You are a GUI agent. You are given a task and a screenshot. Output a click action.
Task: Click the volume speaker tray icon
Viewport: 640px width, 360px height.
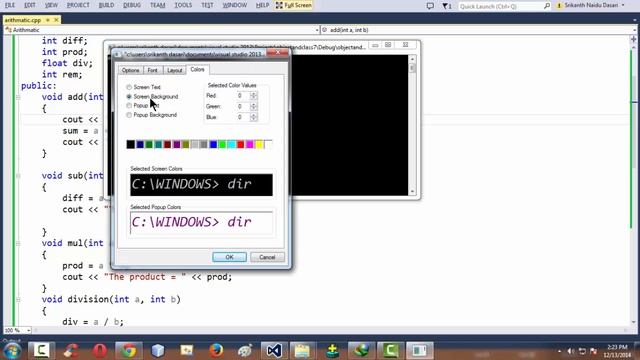pos(571,351)
